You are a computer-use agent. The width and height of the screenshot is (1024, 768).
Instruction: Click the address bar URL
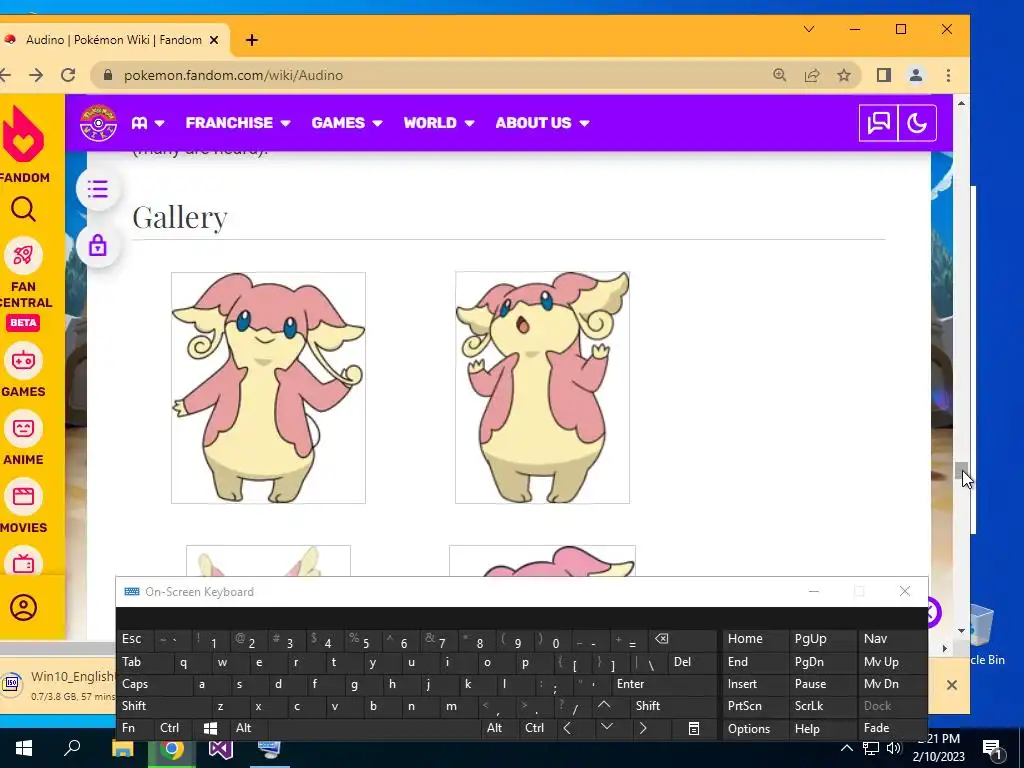point(233,75)
